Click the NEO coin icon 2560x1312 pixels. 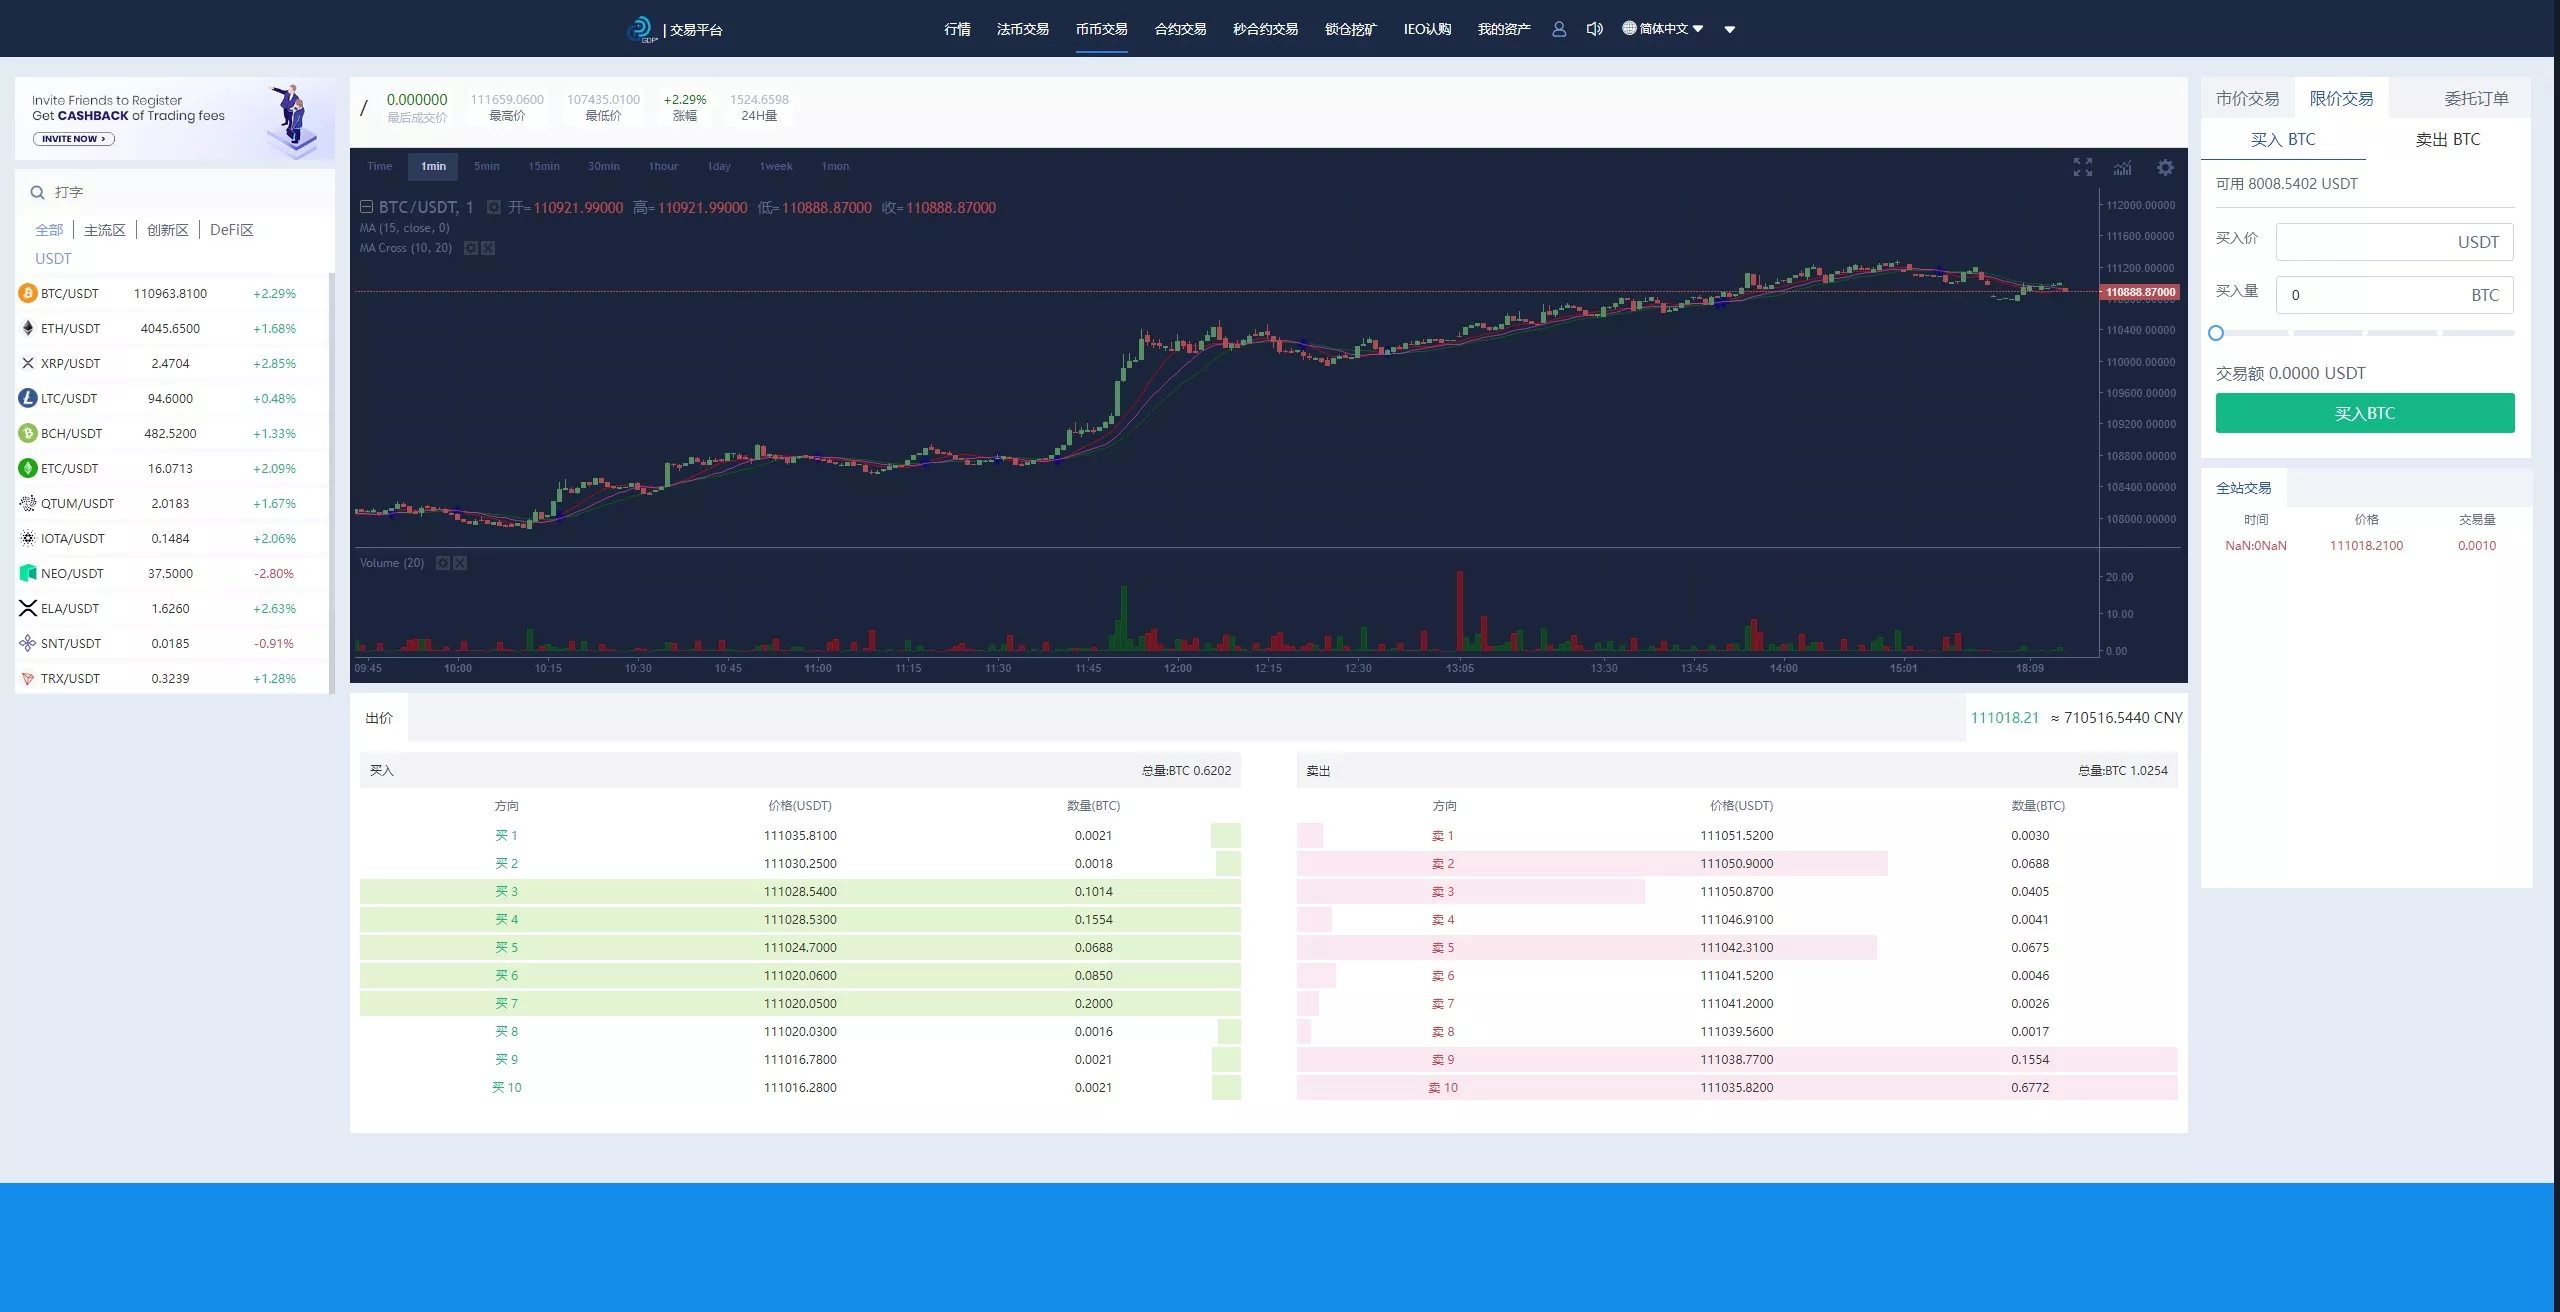click(28, 573)
